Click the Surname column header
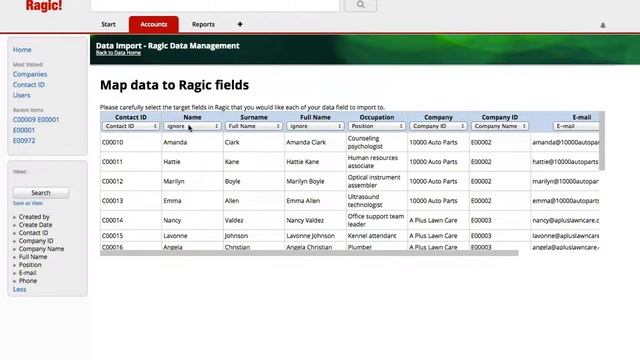 point(254,117)
